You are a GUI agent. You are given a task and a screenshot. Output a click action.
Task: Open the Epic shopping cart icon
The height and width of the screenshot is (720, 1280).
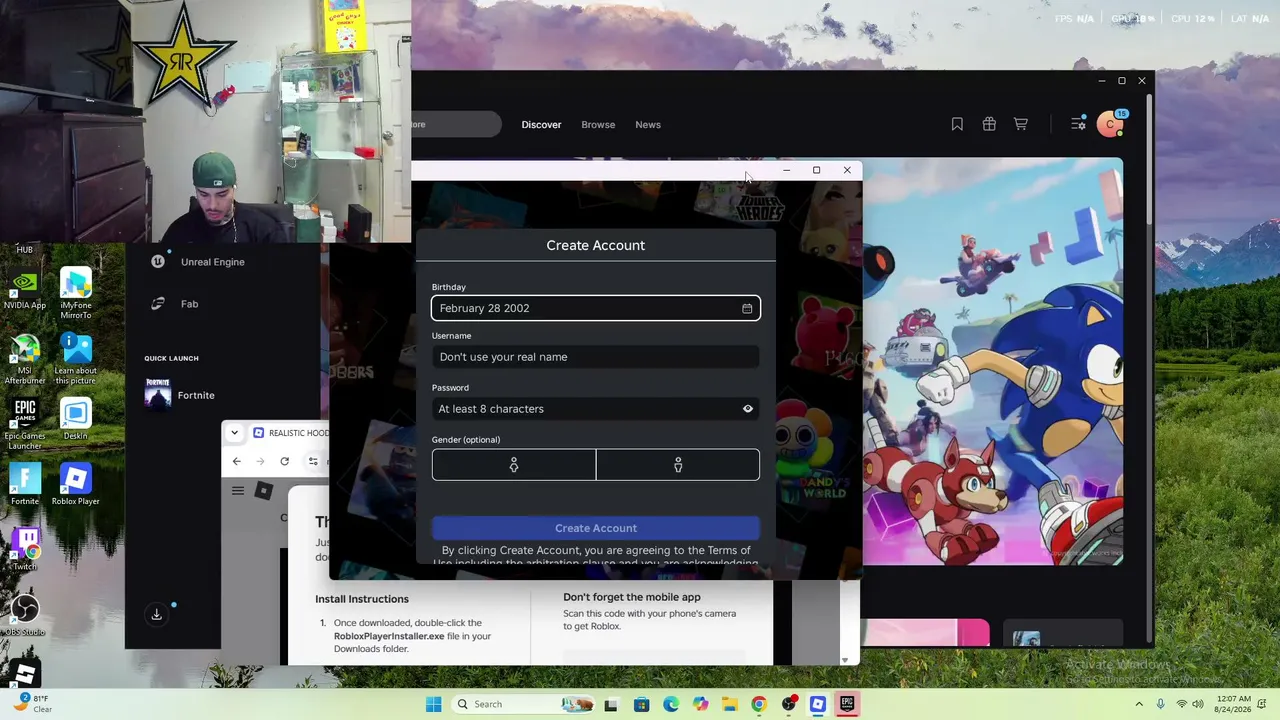(1021, 124)
